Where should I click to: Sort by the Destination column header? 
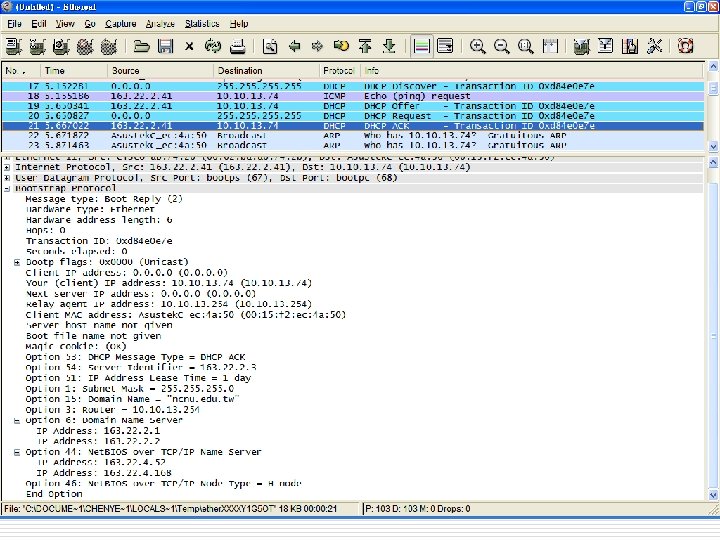(266, 71)
